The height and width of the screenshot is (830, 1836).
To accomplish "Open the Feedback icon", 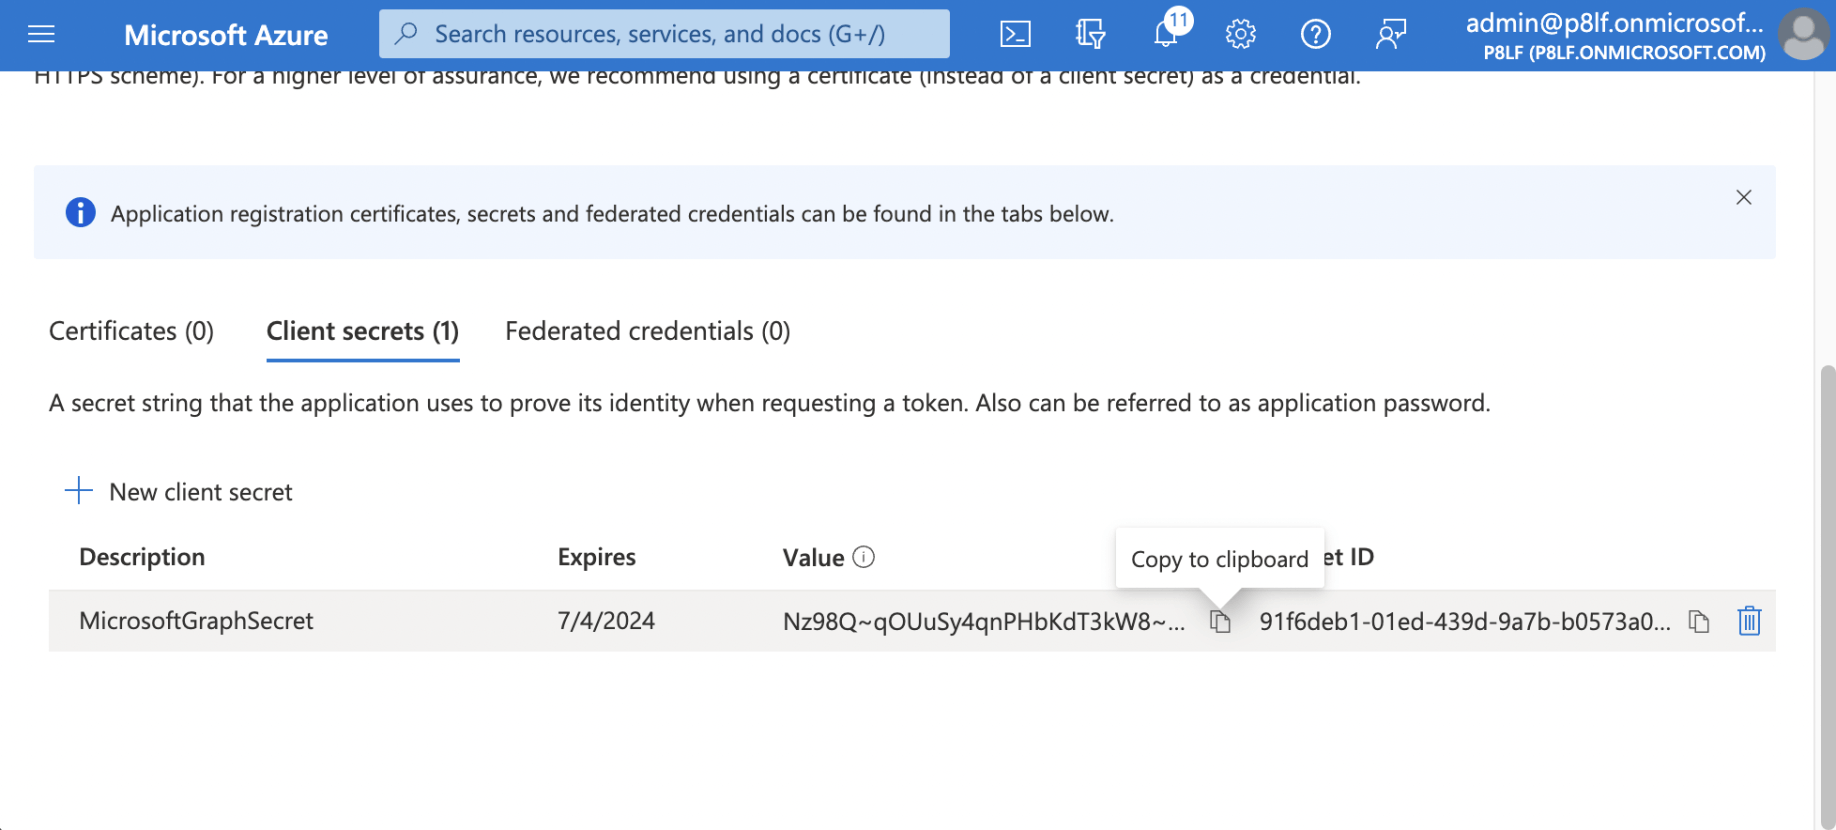I will tap(1390, 35).
